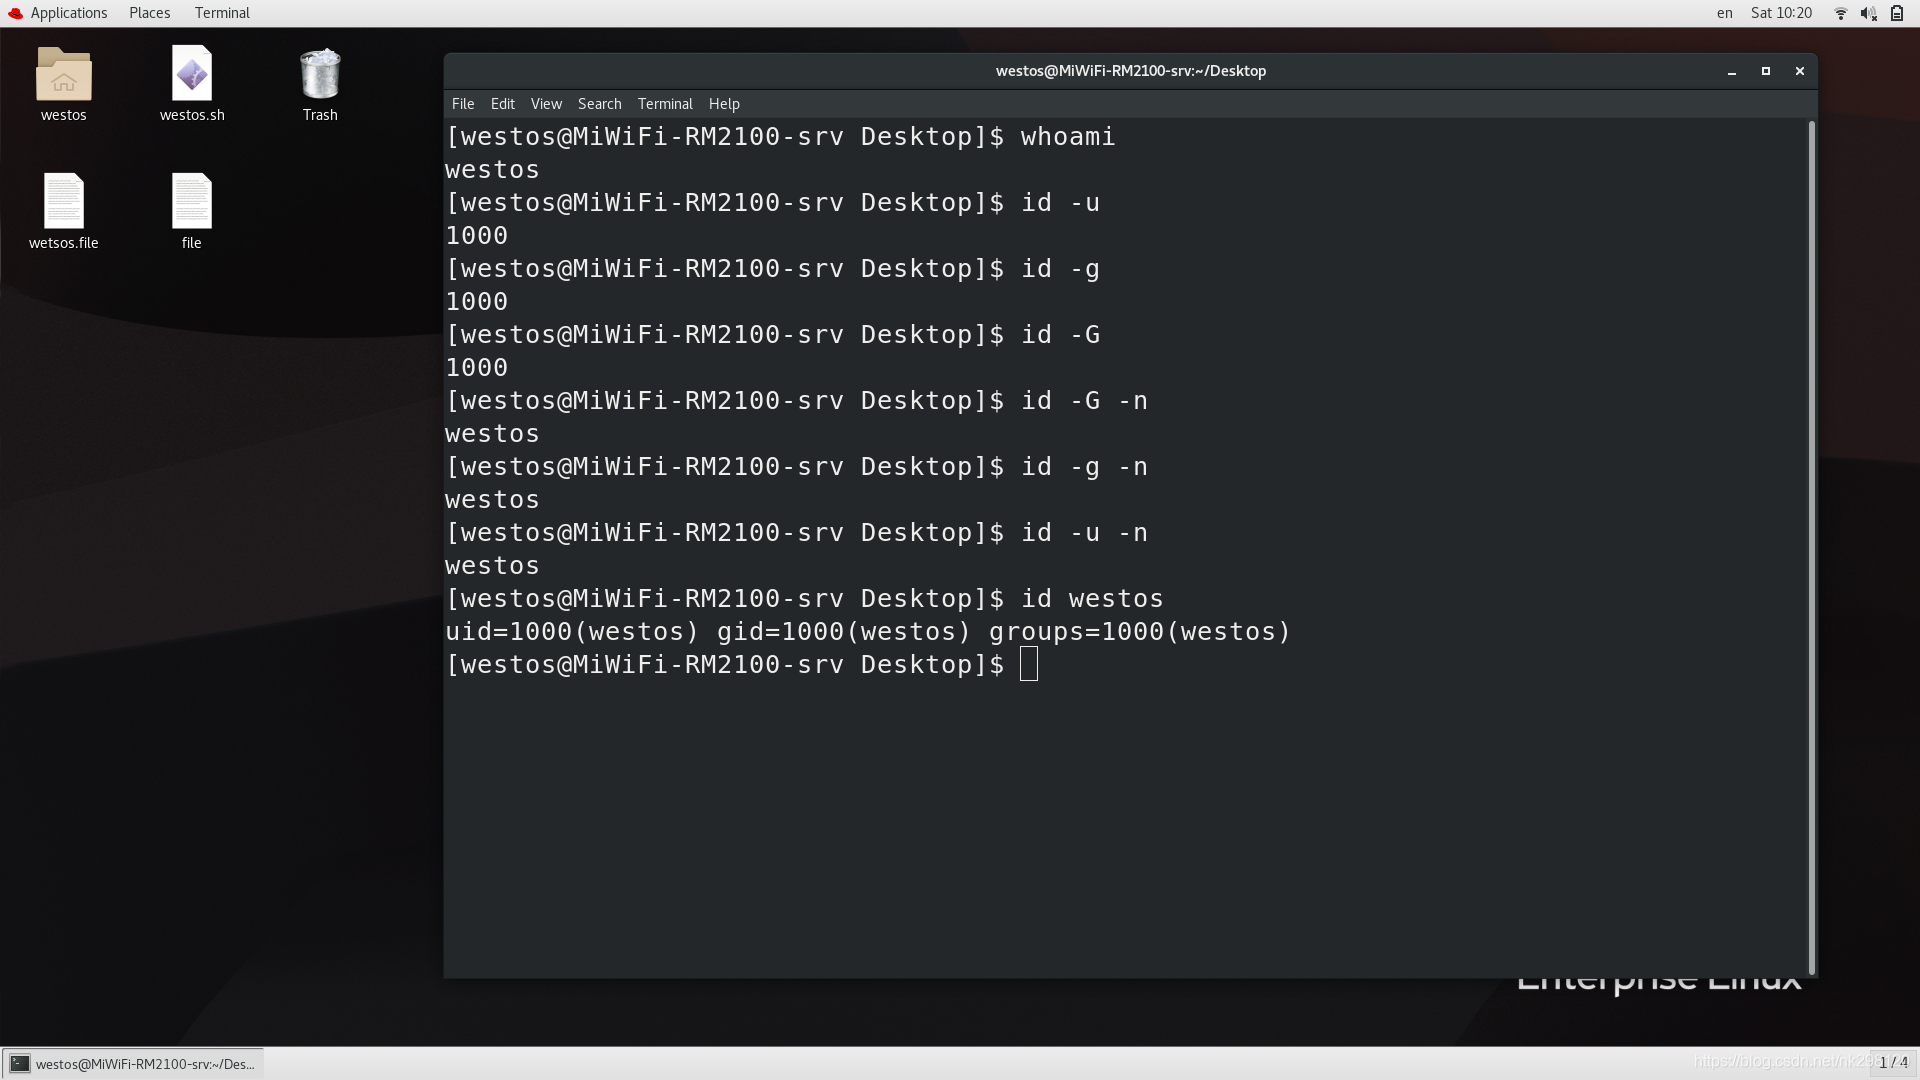Close the terminal window

coord(1800,71)
